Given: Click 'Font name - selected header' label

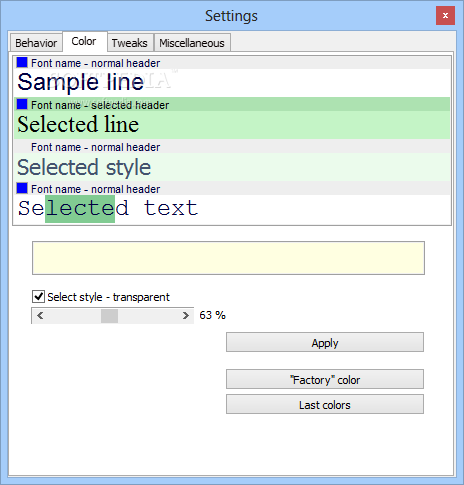Looking at the screenshot, I should pyautogui.click(x=100, y=105).
